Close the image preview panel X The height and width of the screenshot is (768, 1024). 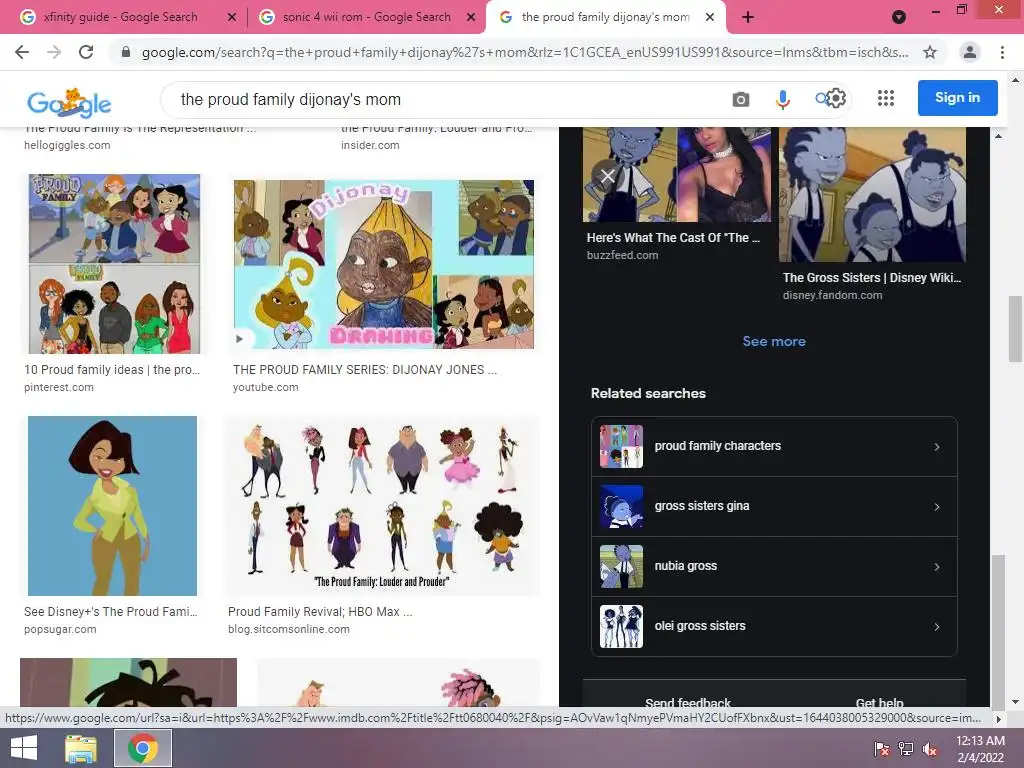click(607, 176)
